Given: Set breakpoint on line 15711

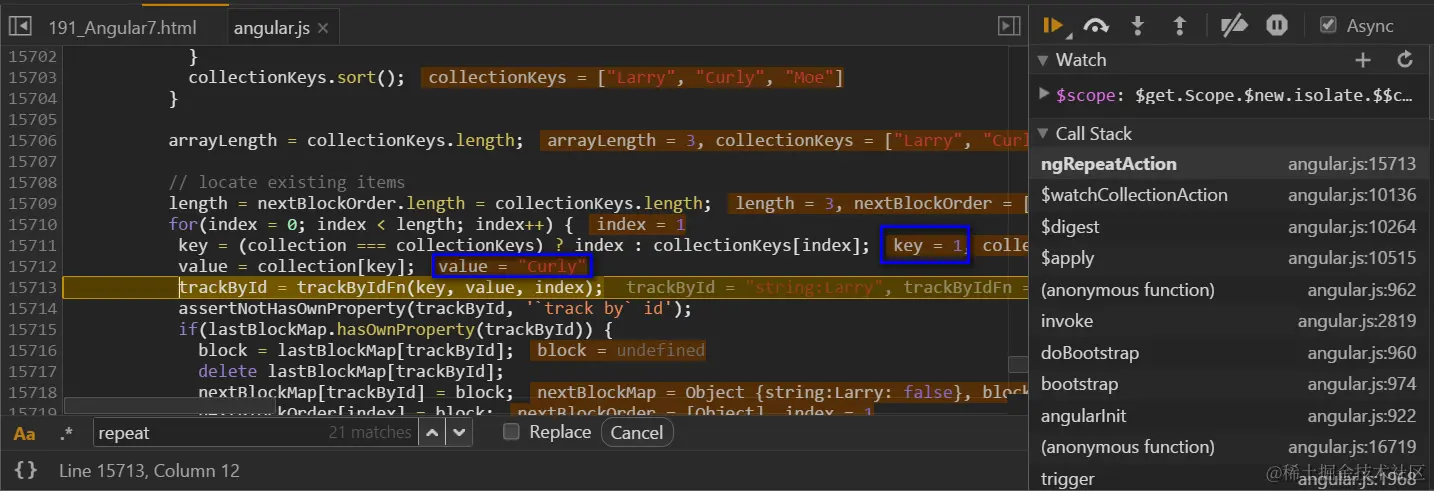Looking at the screenshot, I should (31, 245).
